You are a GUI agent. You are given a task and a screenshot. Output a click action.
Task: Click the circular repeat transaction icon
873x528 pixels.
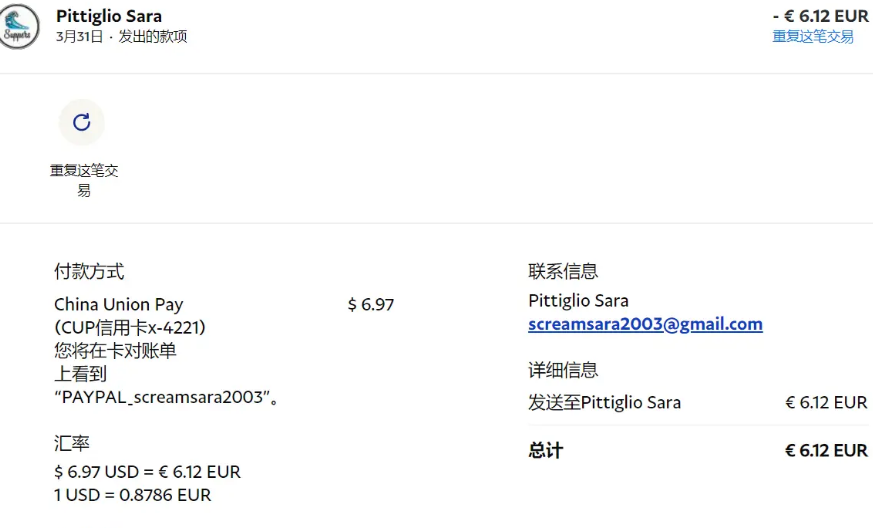coord(82,122)
